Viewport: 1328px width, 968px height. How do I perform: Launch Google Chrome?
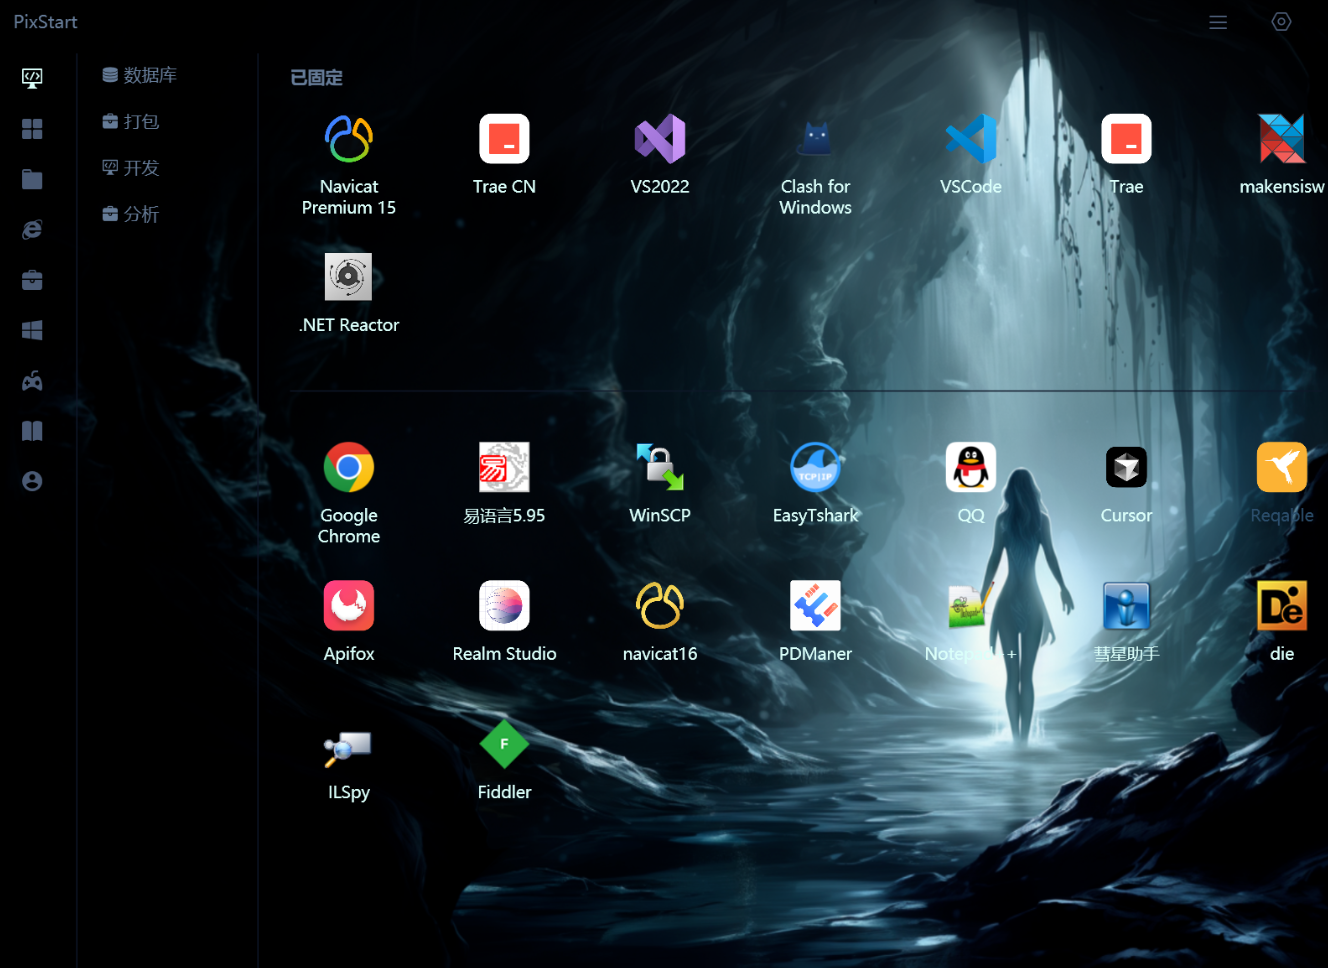[x=349, y=467]
